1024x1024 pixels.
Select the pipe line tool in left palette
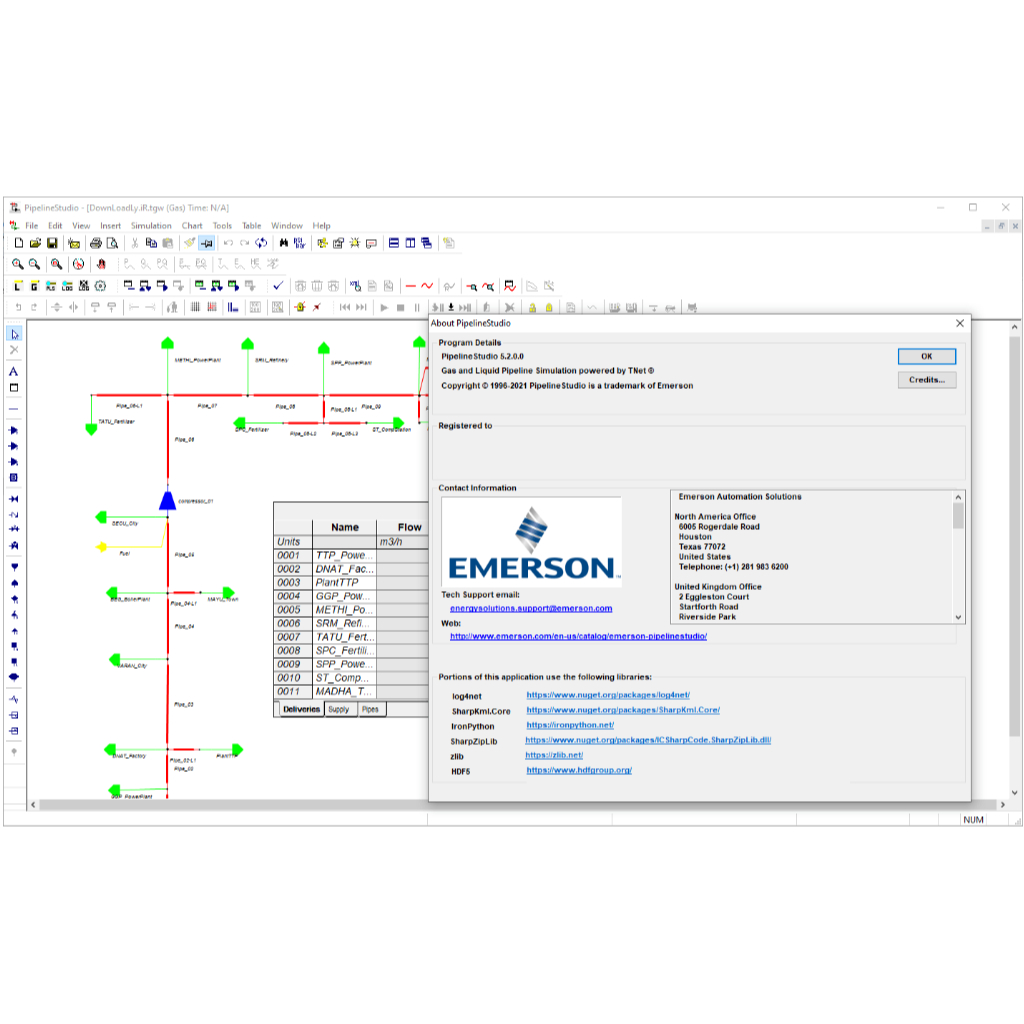click(x=14, y=409)
